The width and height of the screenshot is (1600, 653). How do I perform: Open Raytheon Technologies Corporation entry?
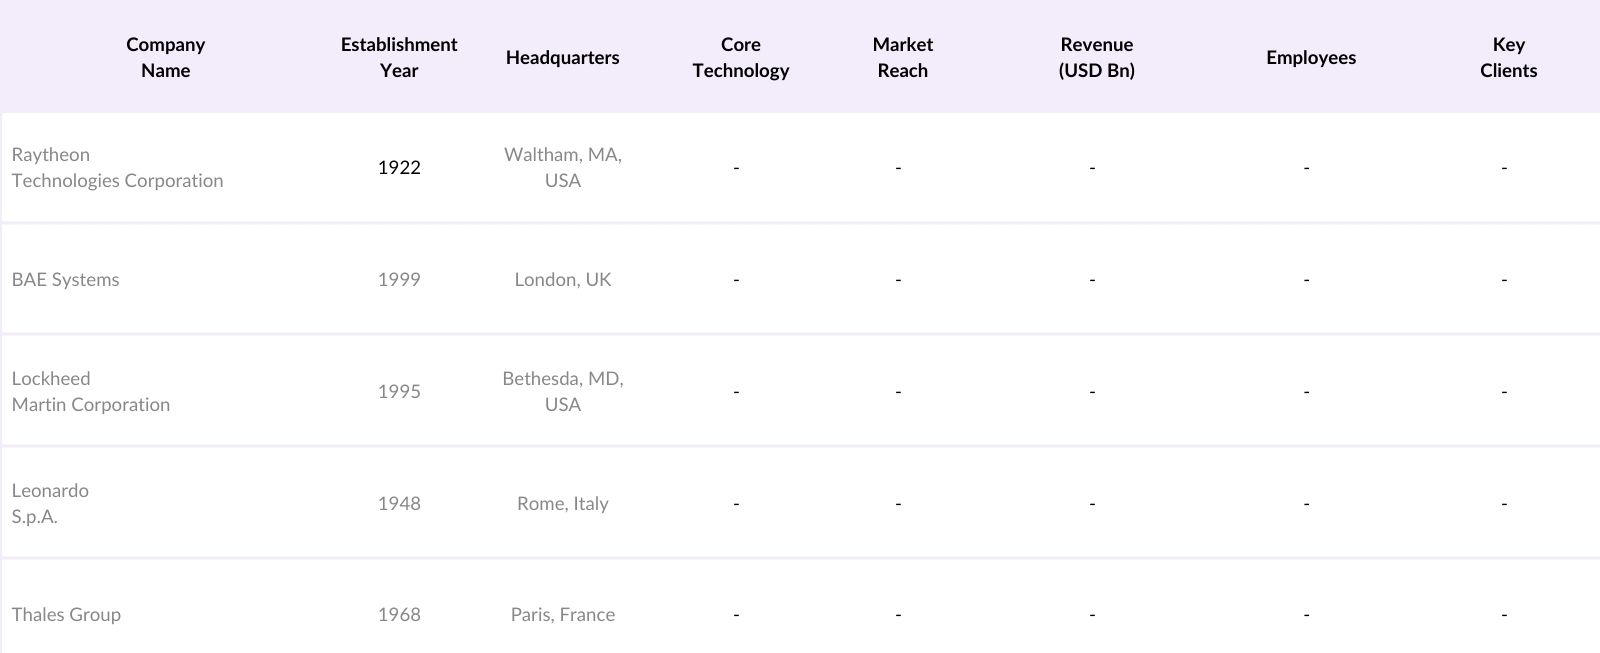[117, 168]
